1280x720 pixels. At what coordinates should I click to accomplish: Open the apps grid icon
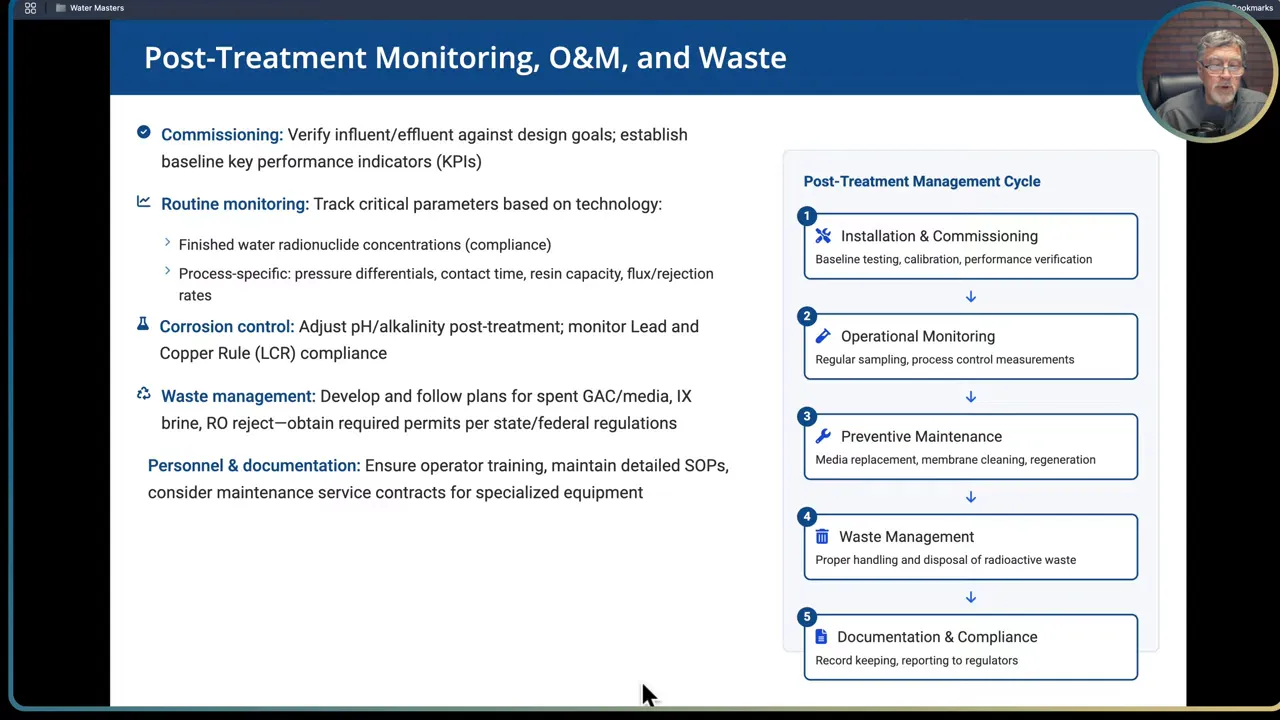[30, 8]
